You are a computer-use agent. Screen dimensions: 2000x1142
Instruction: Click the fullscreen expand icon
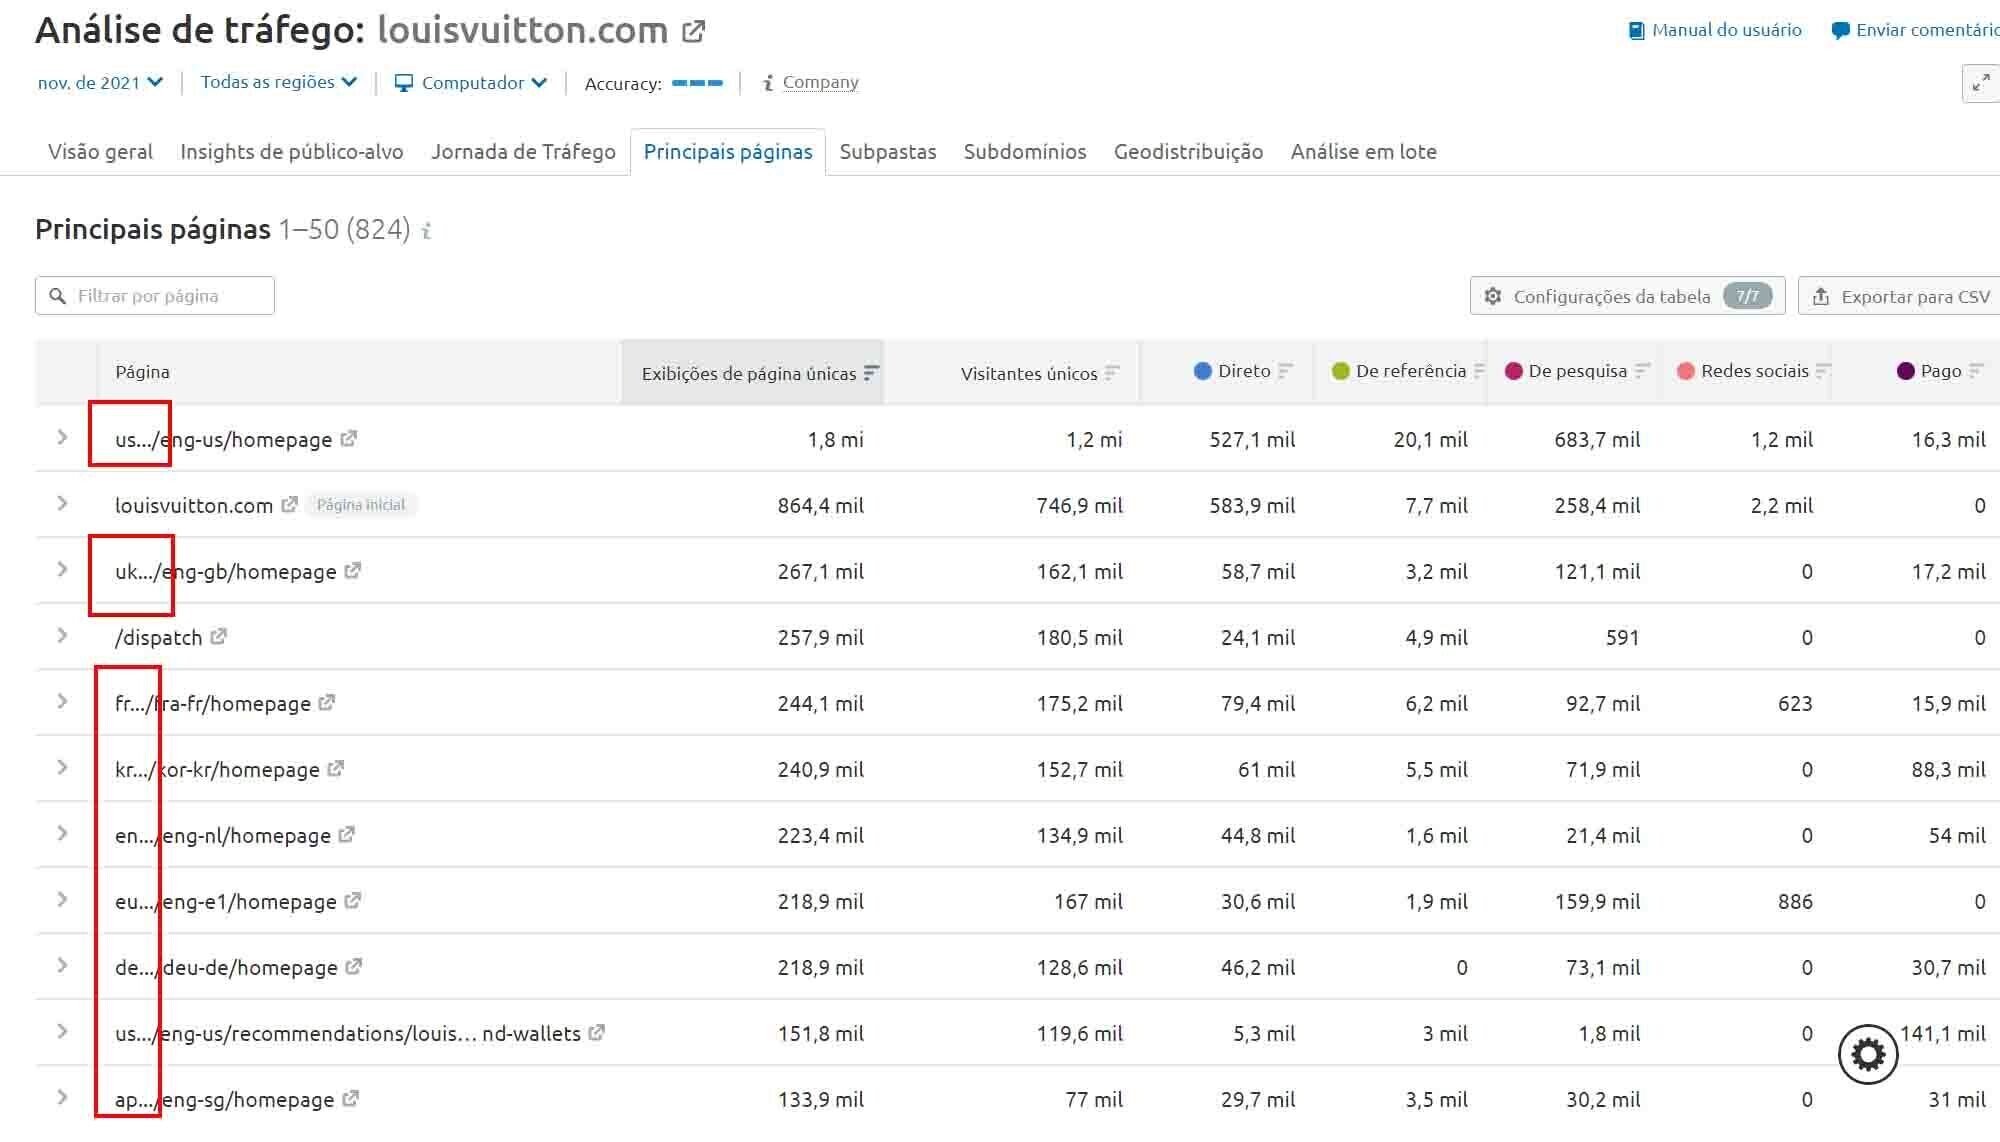pyautogui.click(x=1981, y=83)
